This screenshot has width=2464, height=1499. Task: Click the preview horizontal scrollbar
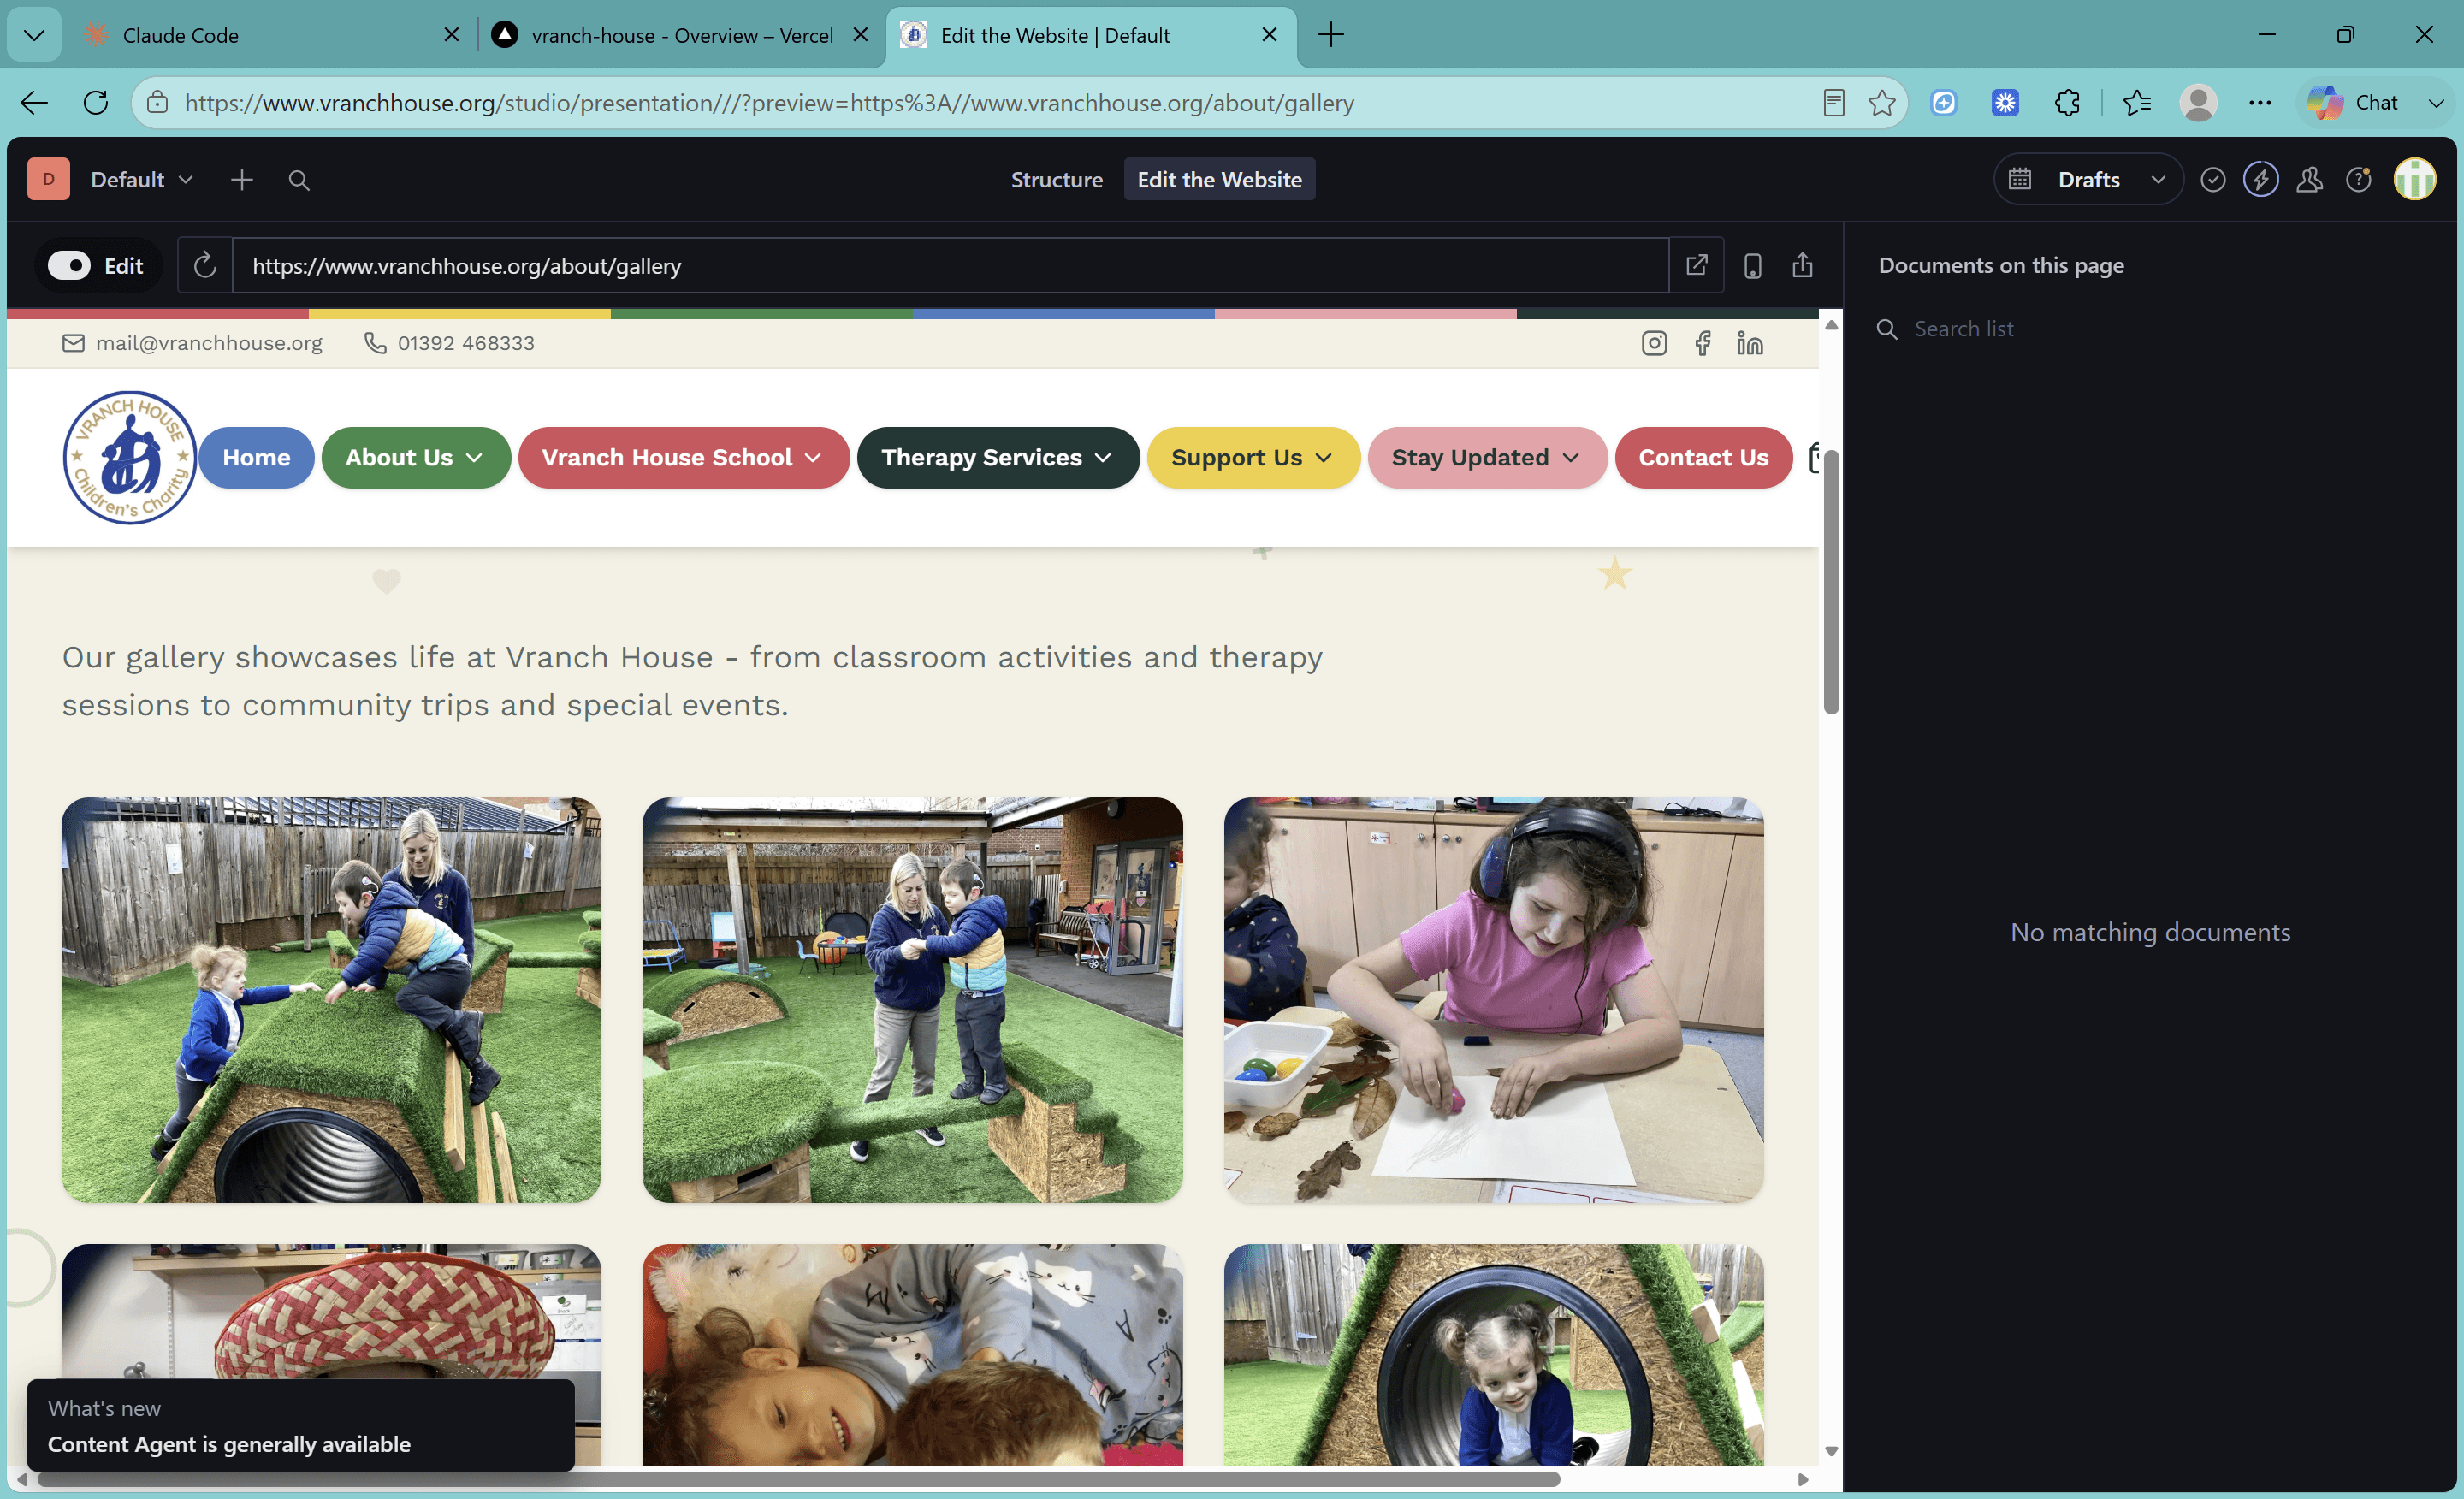point(798,1479)
